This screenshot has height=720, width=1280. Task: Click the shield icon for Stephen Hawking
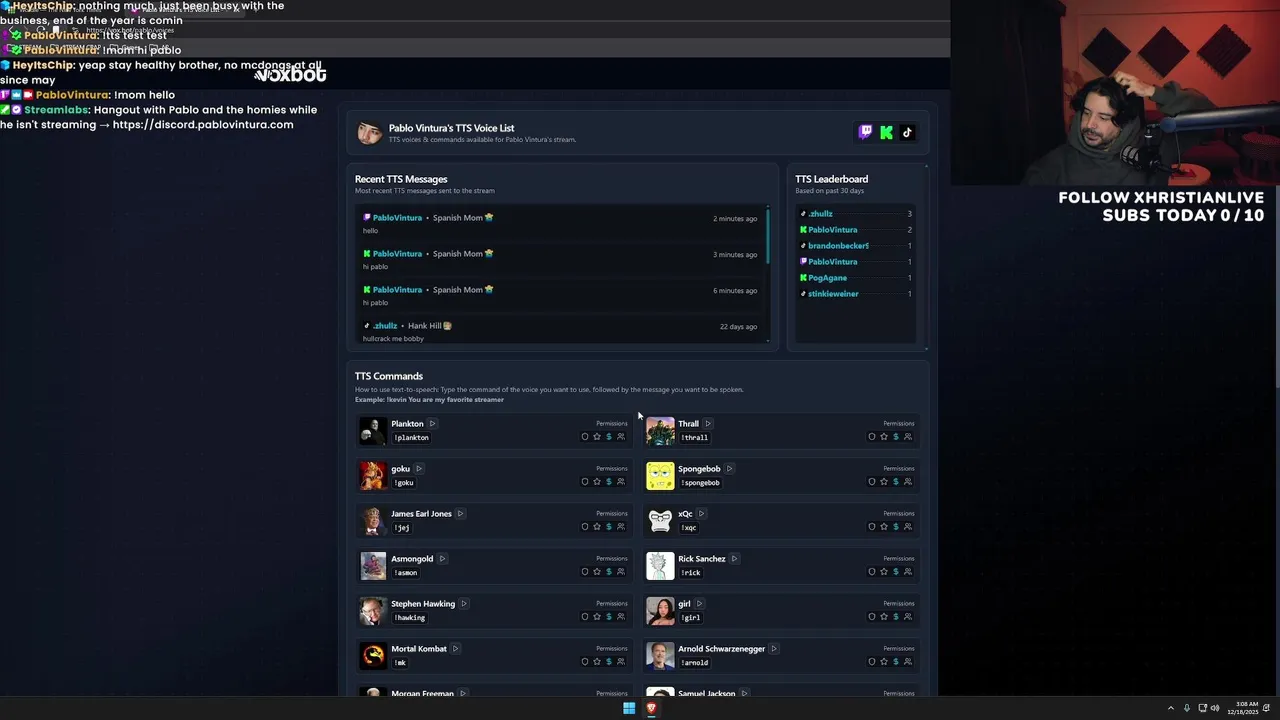pos(585,617)
